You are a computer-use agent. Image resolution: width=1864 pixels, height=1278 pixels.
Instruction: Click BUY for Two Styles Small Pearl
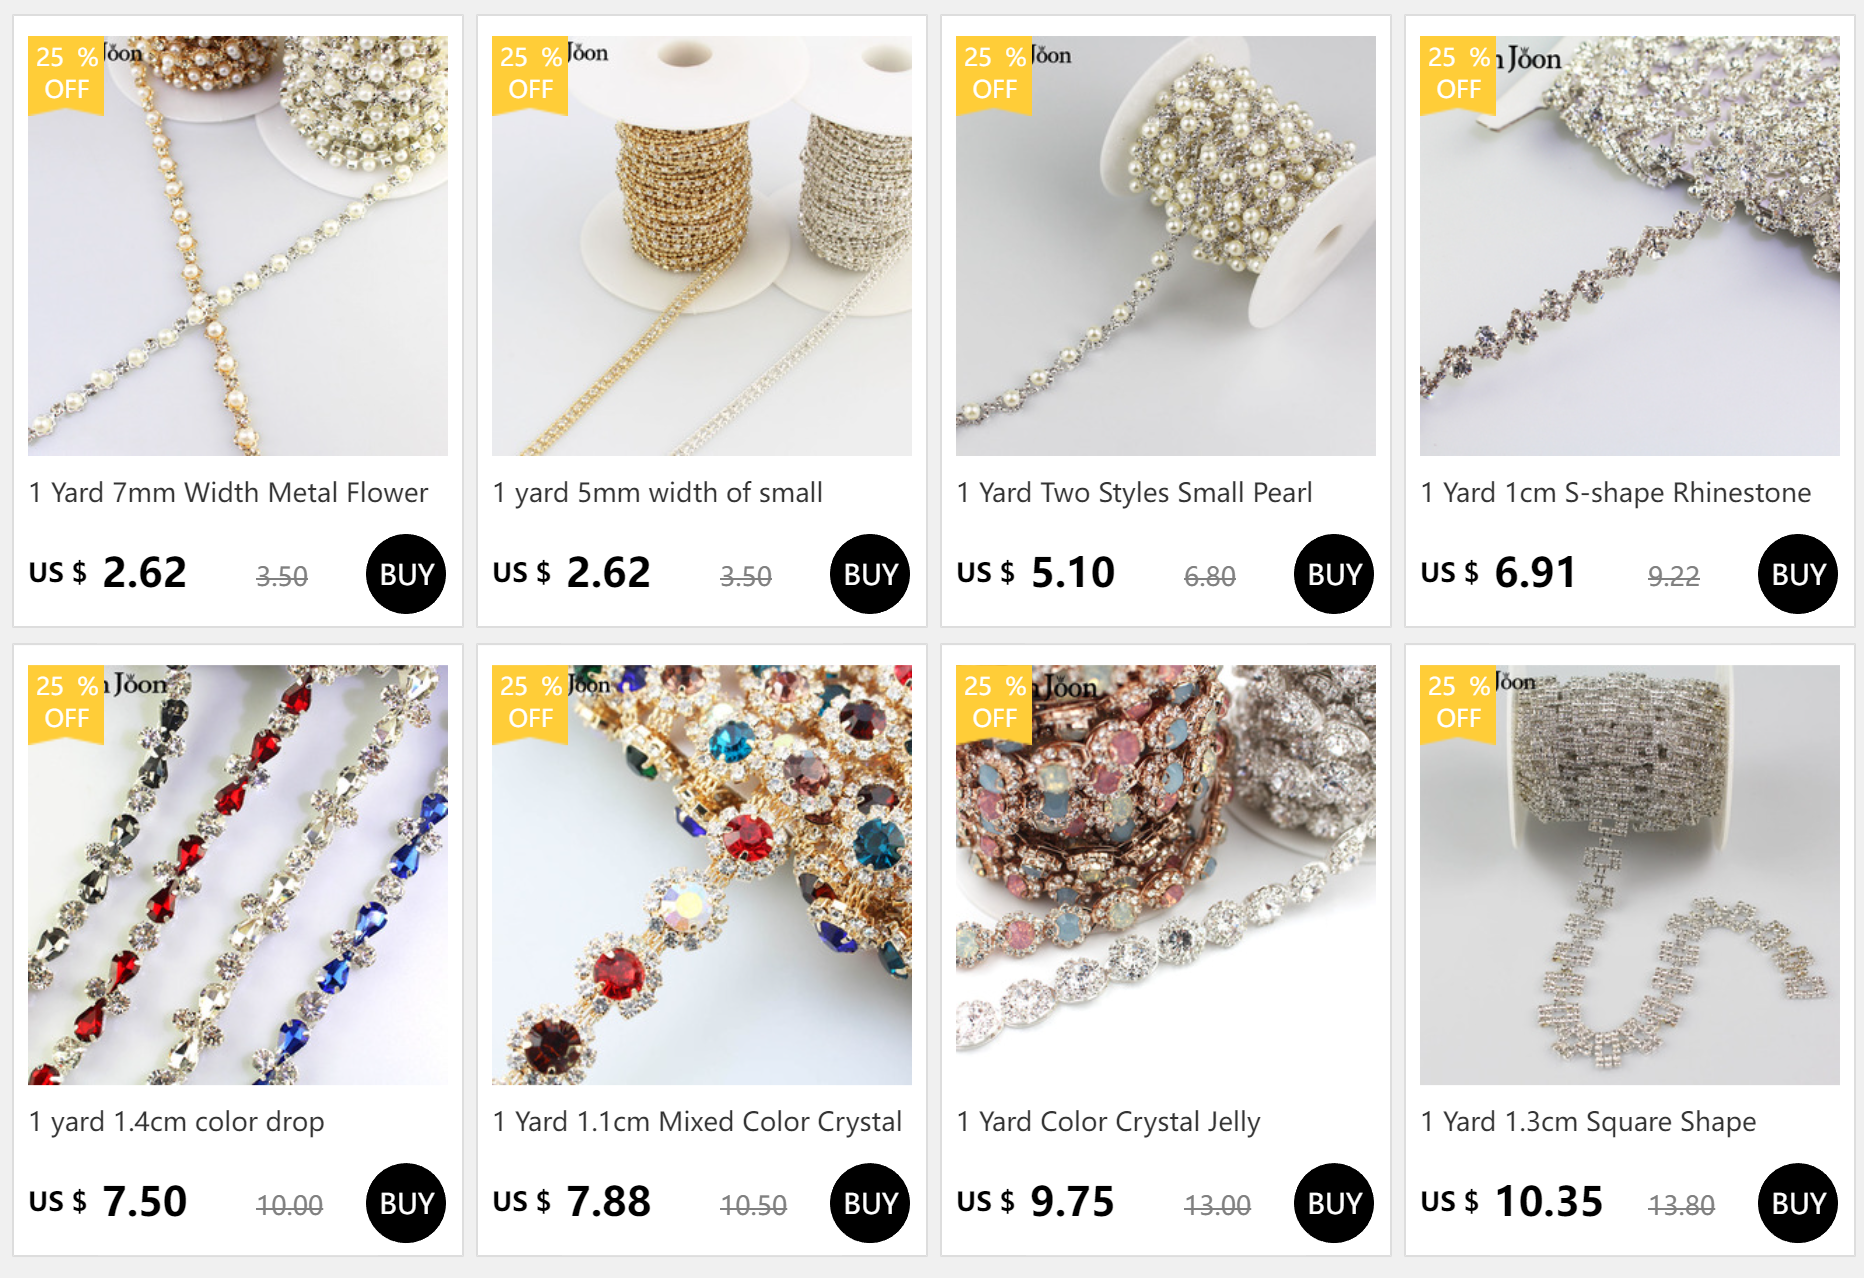click(1334, 574)
